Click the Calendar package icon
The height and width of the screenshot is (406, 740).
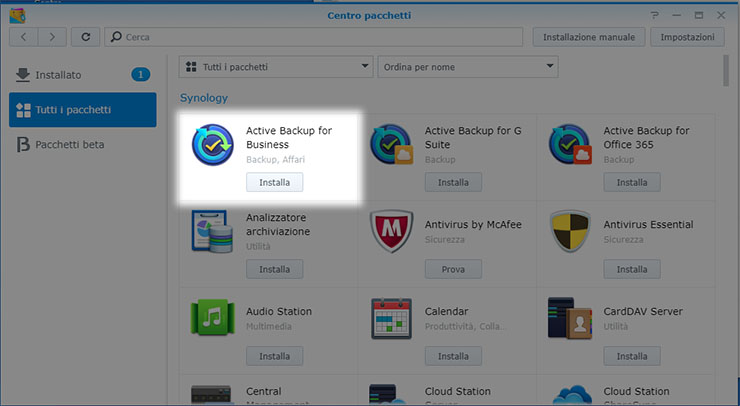click(x=391, y=318)
